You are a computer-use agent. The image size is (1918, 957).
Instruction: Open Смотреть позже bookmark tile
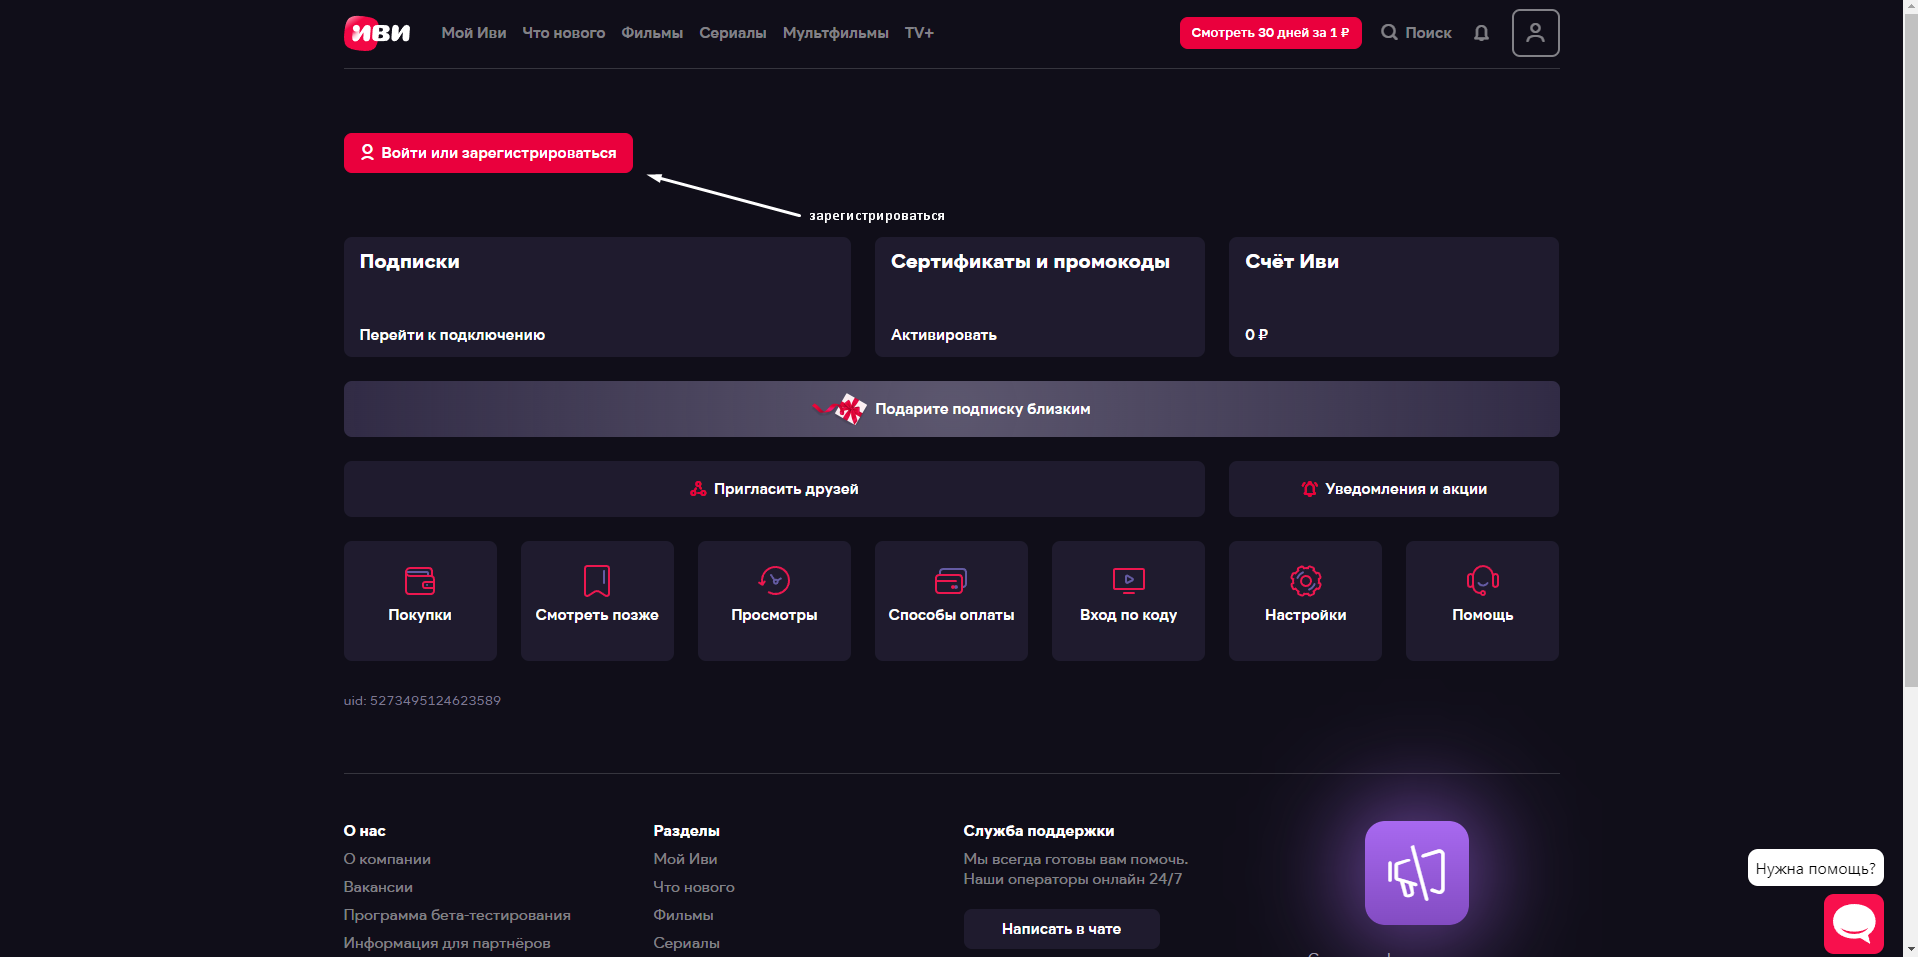597,600
